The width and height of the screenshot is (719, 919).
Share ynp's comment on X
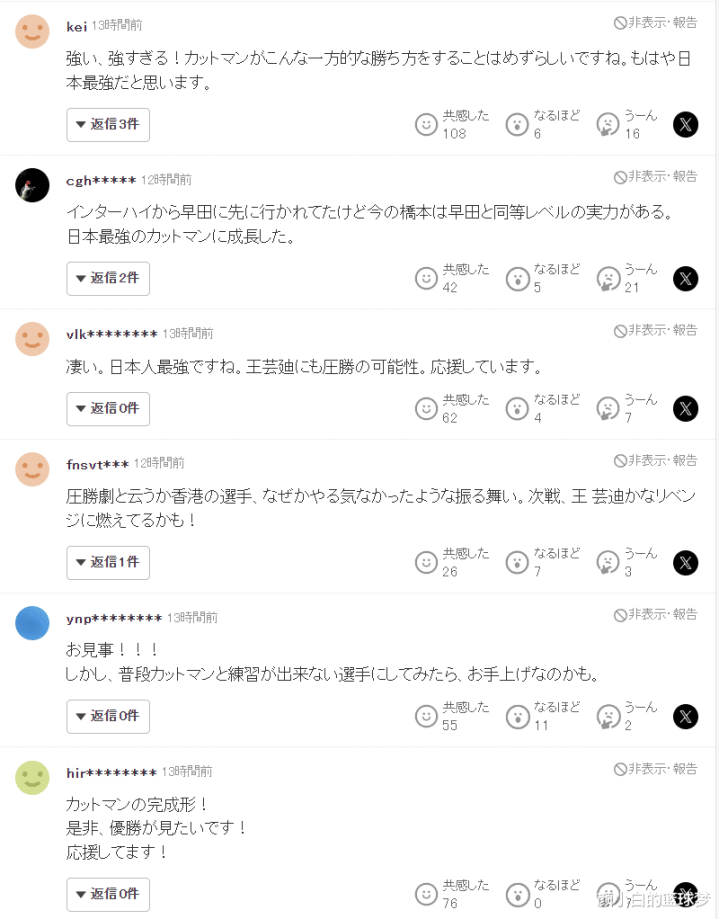click(685, 716)
